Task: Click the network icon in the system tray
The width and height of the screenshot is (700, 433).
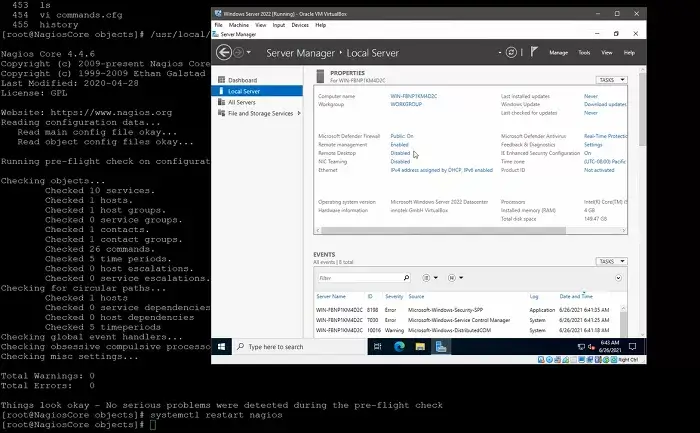Action: [x=581, y=347]
